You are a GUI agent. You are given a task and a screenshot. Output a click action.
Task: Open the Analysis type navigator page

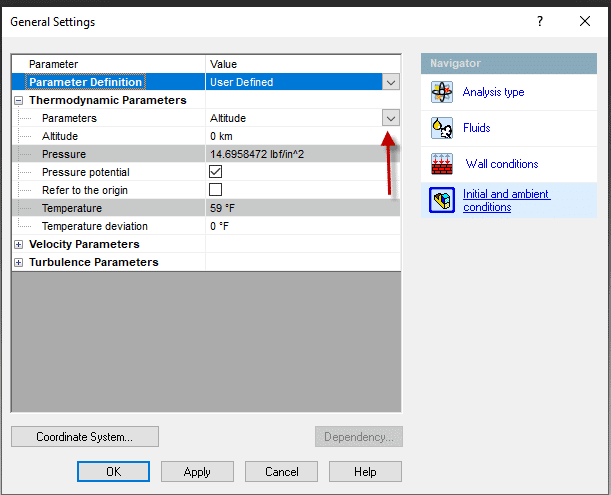[x=493, y=93]
